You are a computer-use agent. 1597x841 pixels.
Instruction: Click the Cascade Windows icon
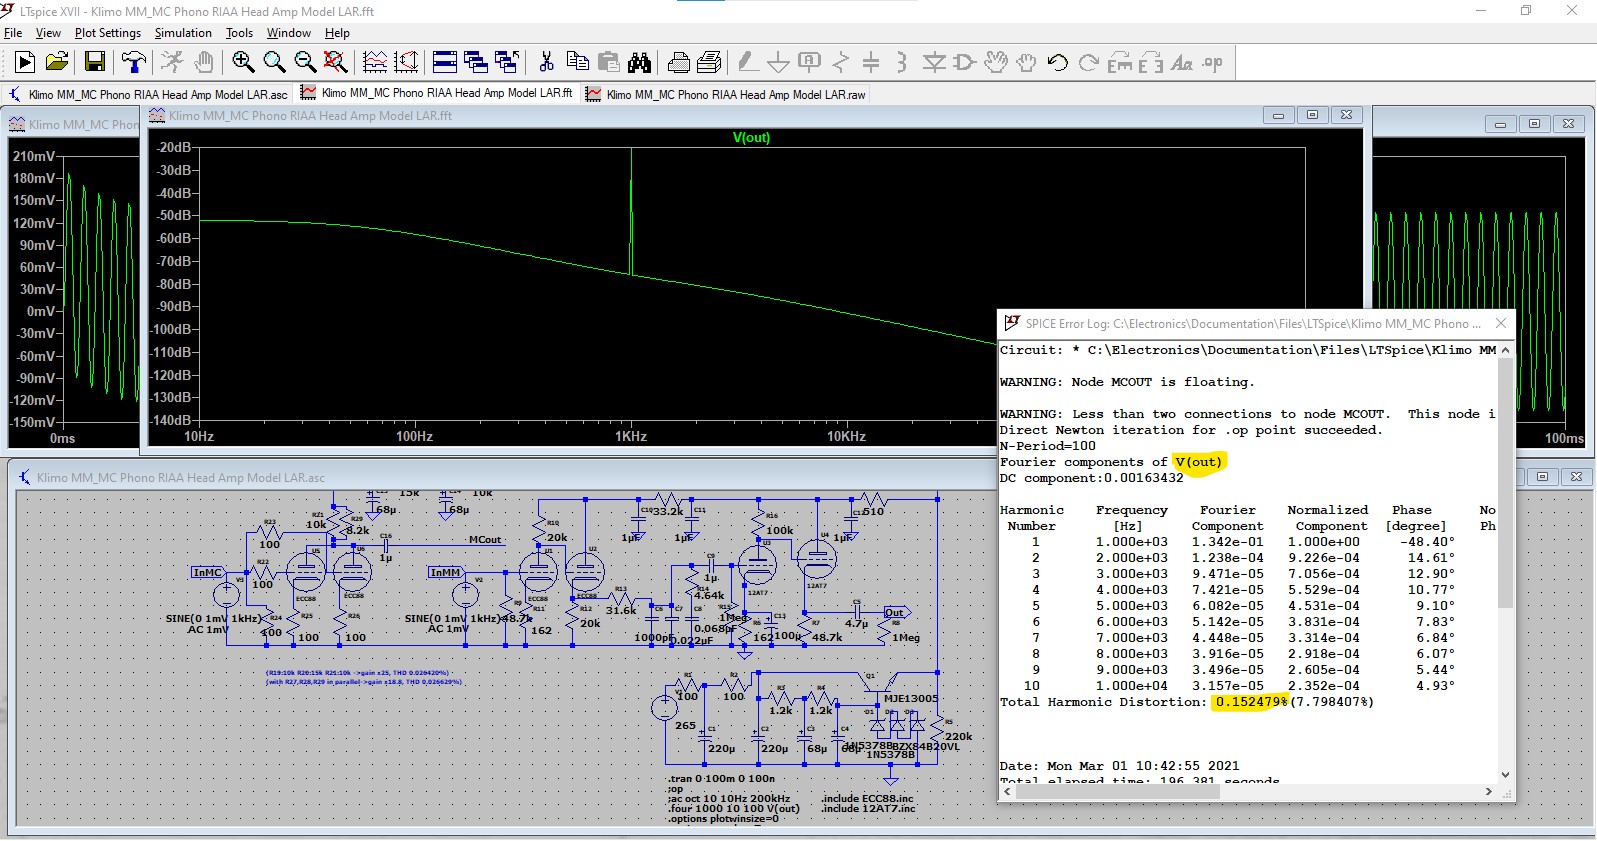[476, 63]
